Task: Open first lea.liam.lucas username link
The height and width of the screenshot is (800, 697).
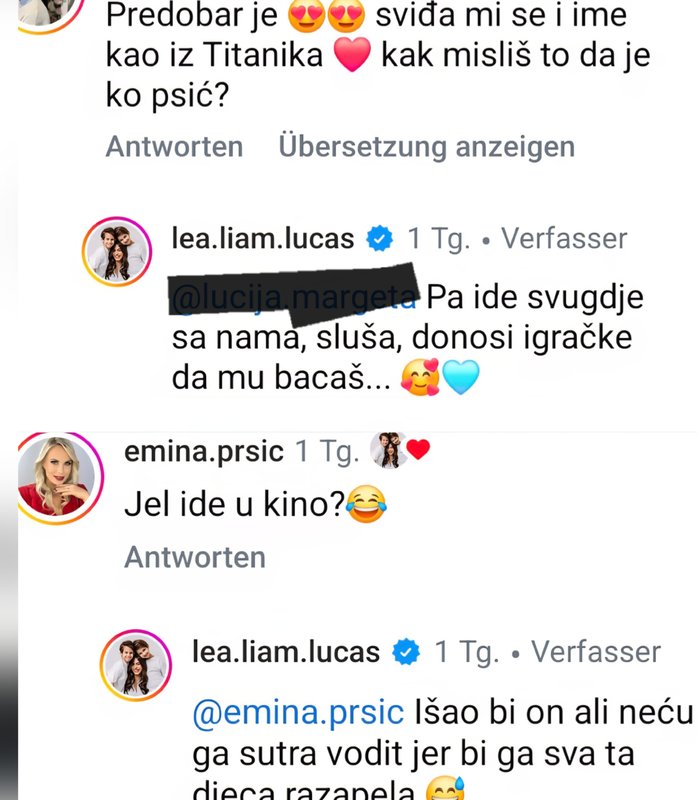Action: tap(263, 238)
